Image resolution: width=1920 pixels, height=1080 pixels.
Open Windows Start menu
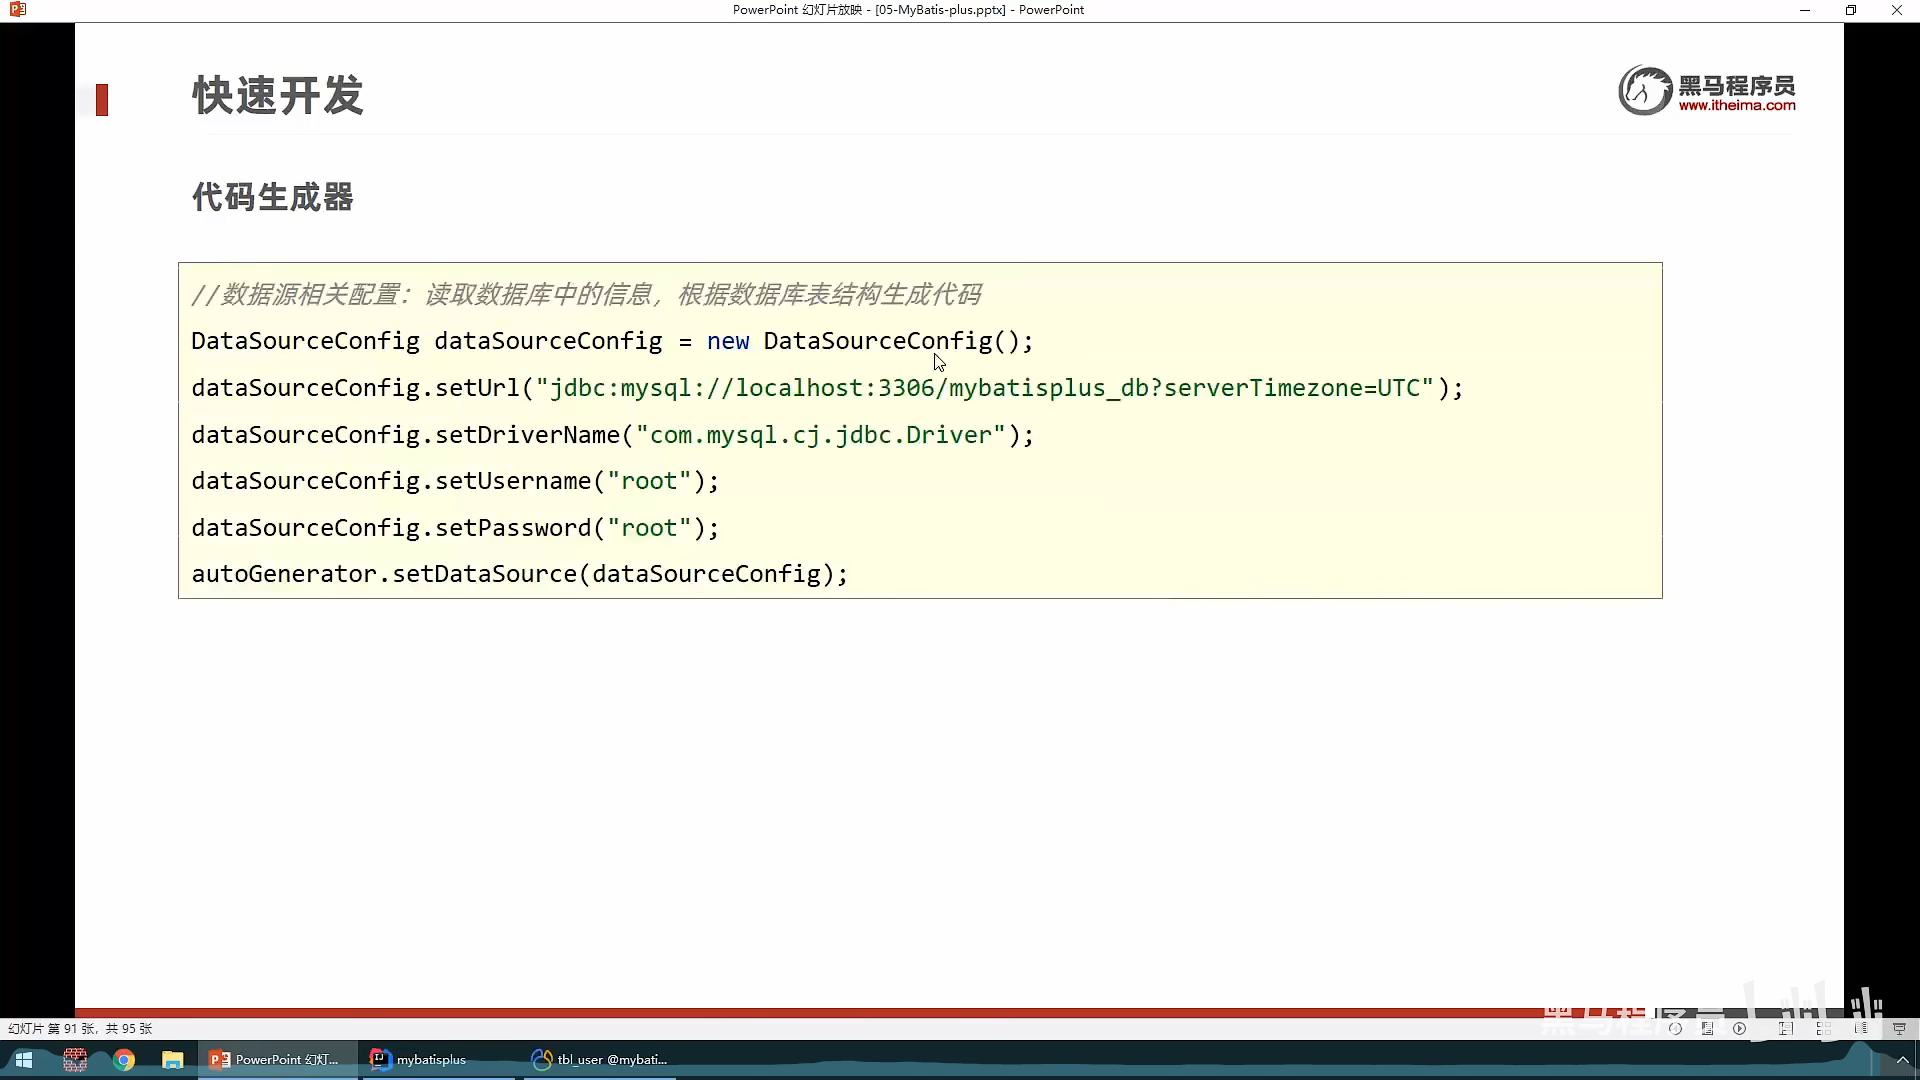tap(24, 1060)
